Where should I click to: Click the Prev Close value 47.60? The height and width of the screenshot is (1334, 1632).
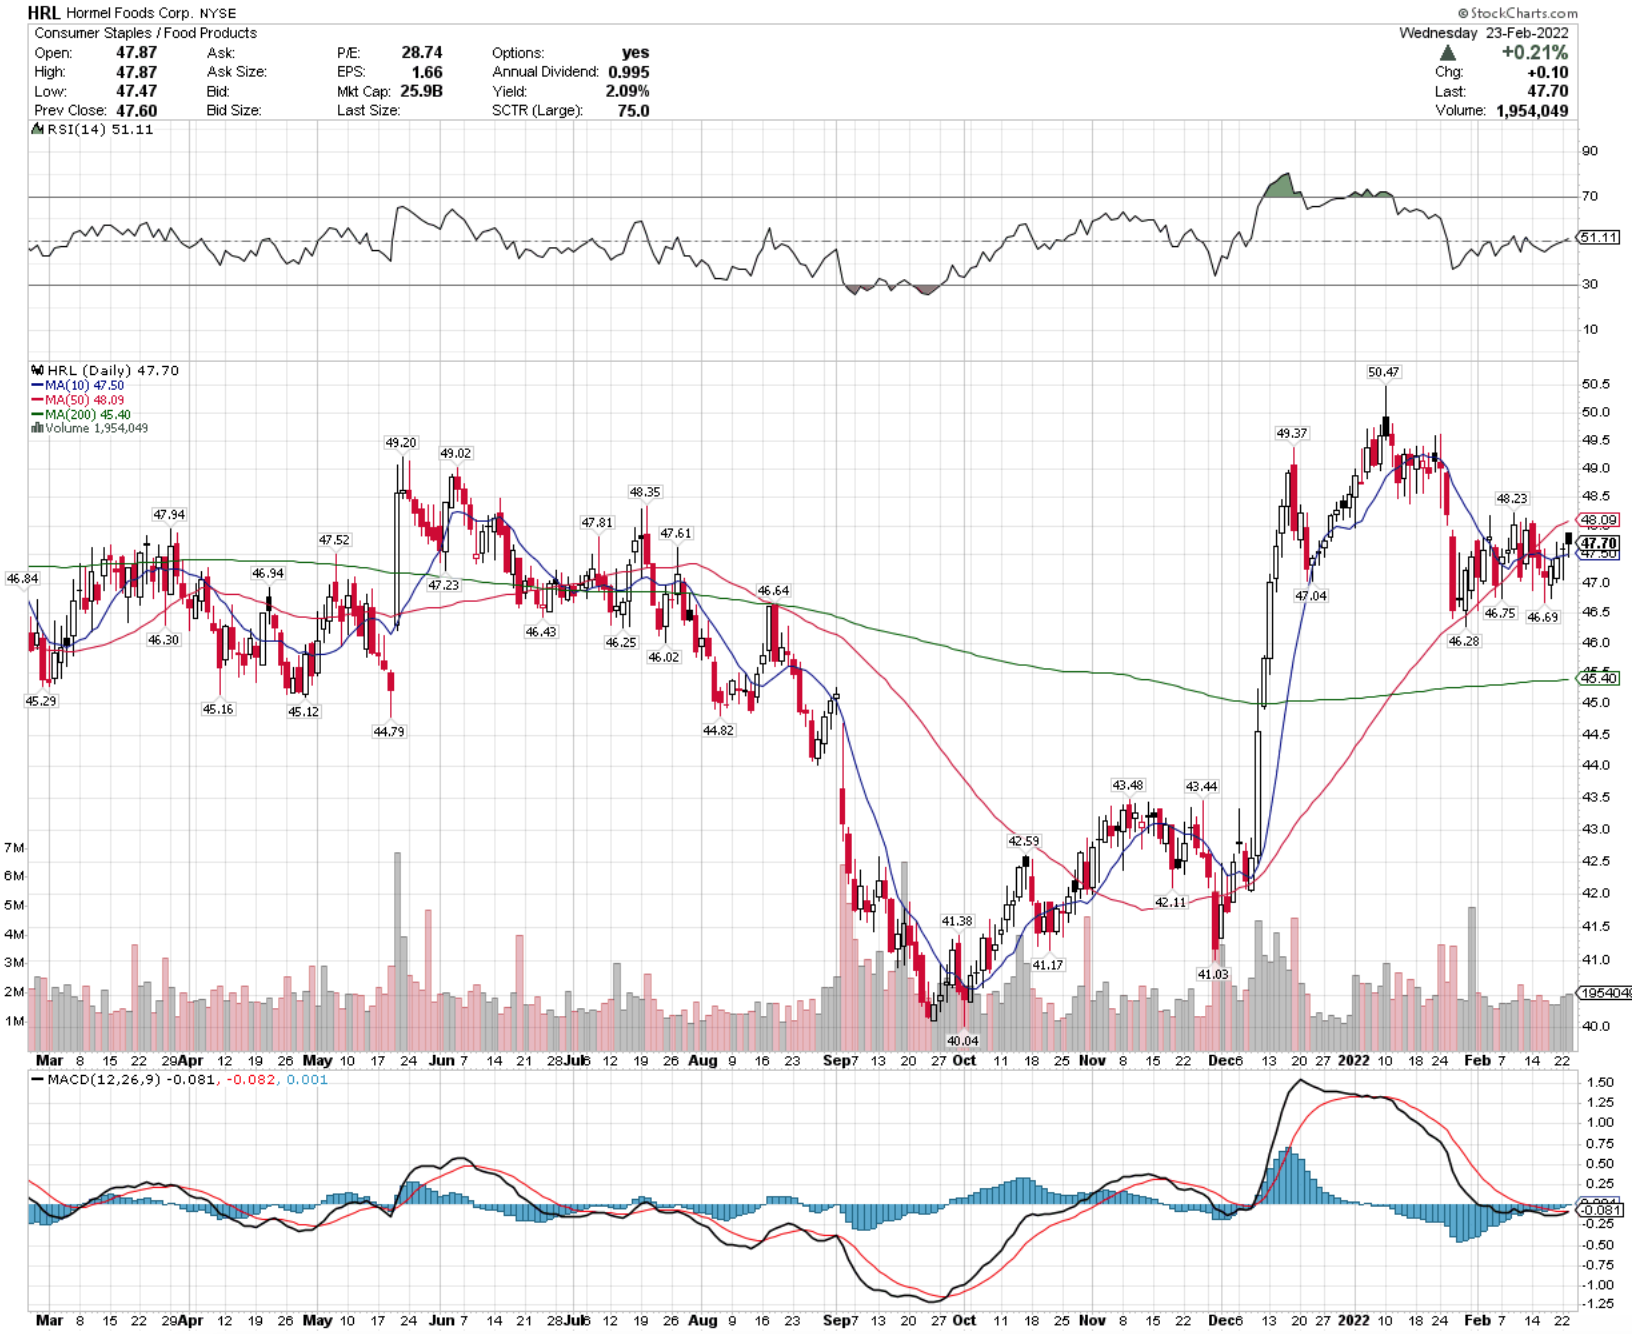point(136,111)
